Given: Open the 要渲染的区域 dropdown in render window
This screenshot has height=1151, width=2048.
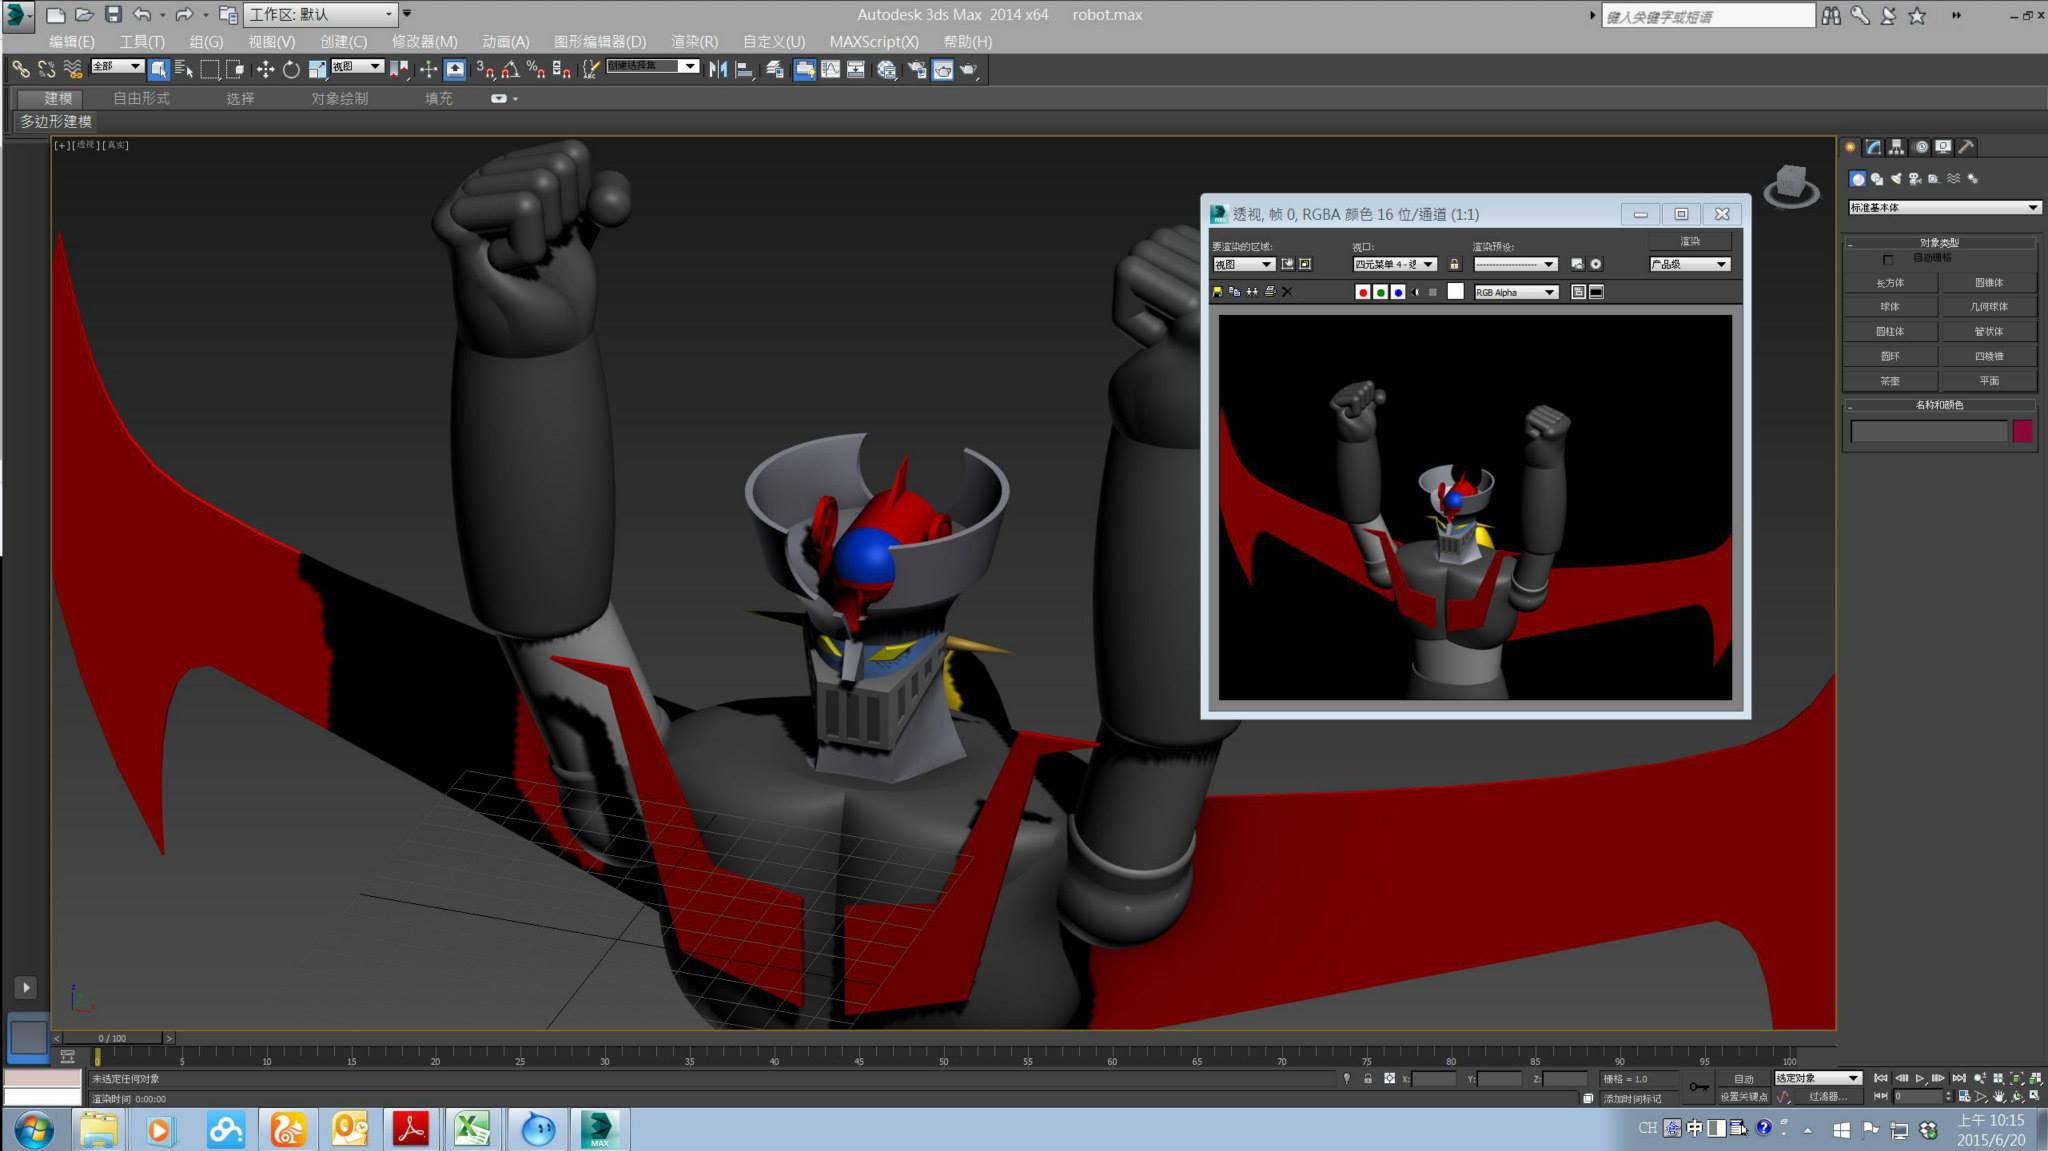Looking at the screenshot, I should click(1243, 264).
